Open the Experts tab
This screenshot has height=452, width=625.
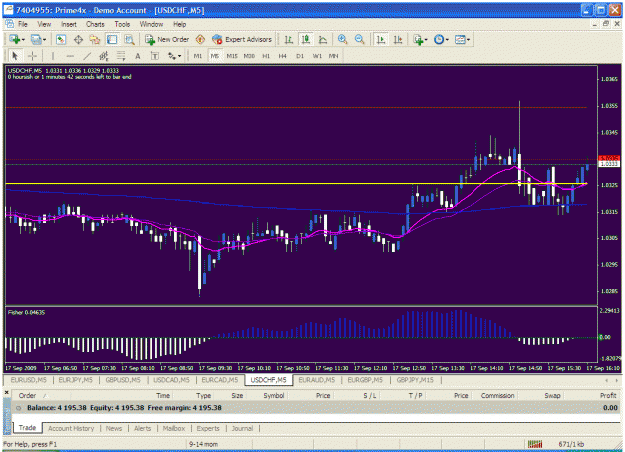coord(208,428)
